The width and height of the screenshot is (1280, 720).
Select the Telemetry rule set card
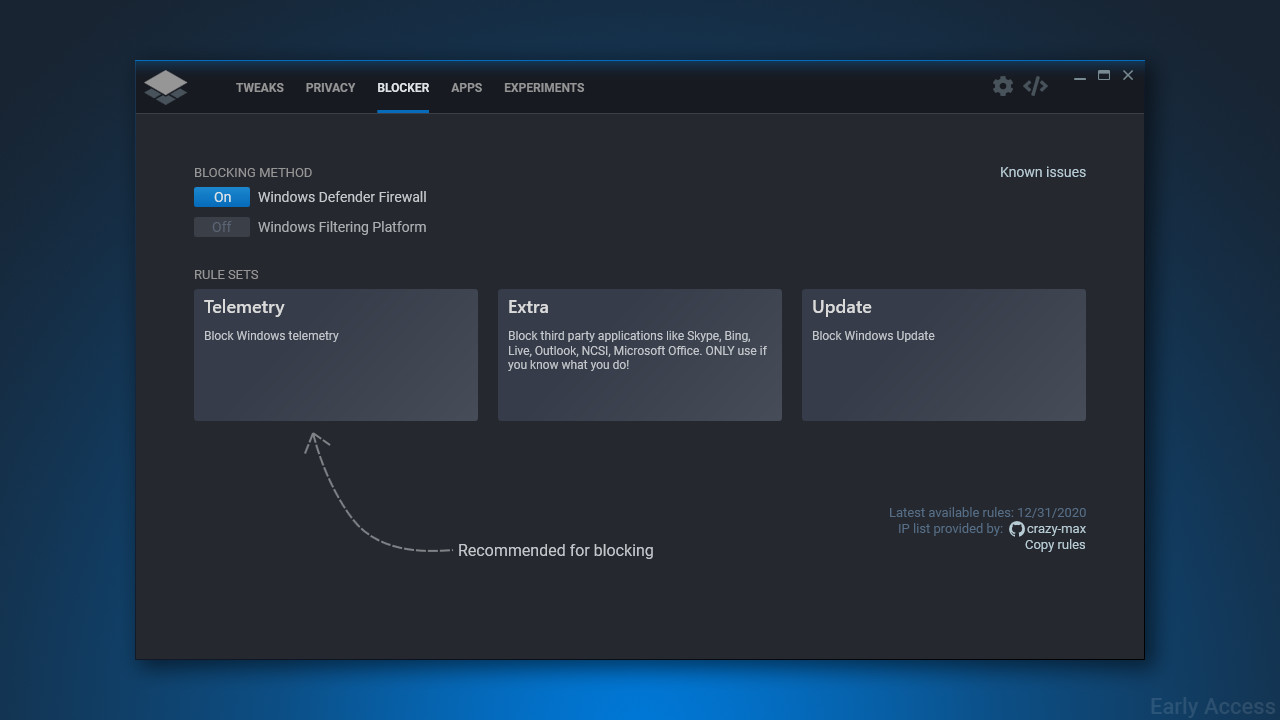tap(336, 355)
